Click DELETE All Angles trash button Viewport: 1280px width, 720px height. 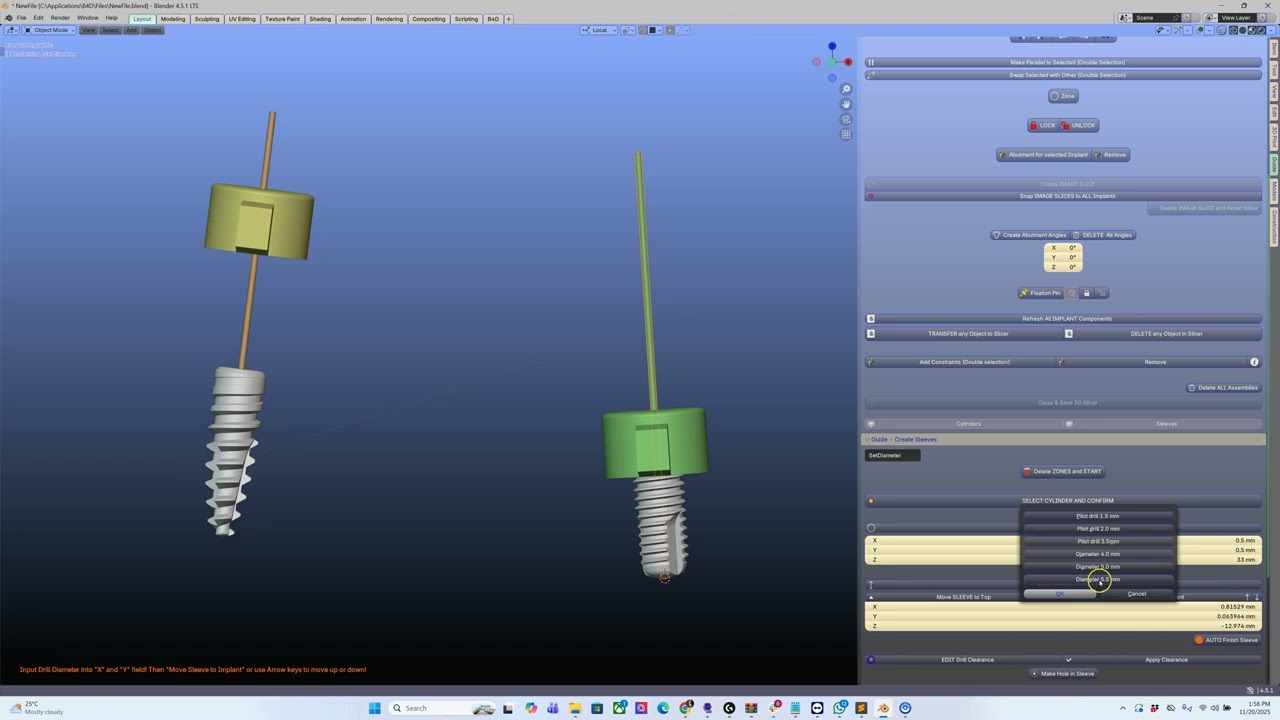pos(1102,235)
